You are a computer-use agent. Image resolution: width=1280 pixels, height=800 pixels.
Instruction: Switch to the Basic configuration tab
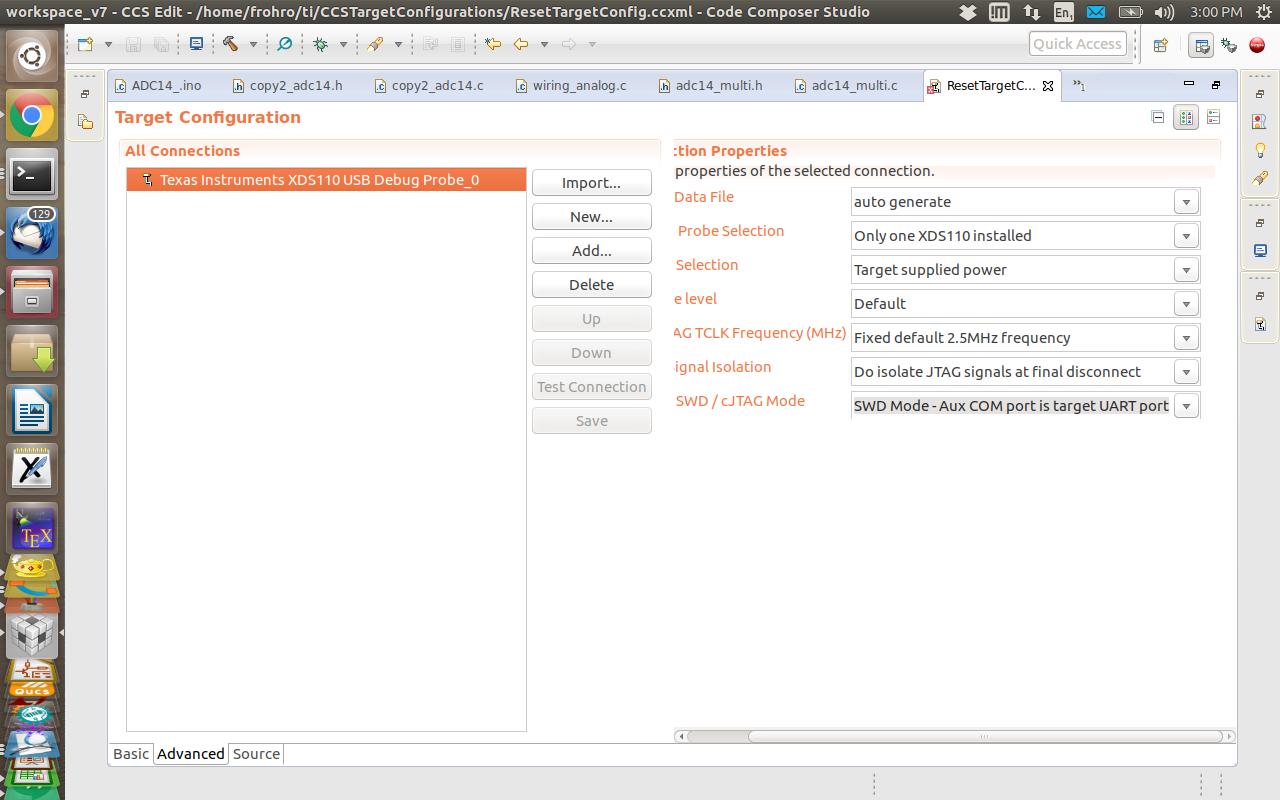[131, 754]
